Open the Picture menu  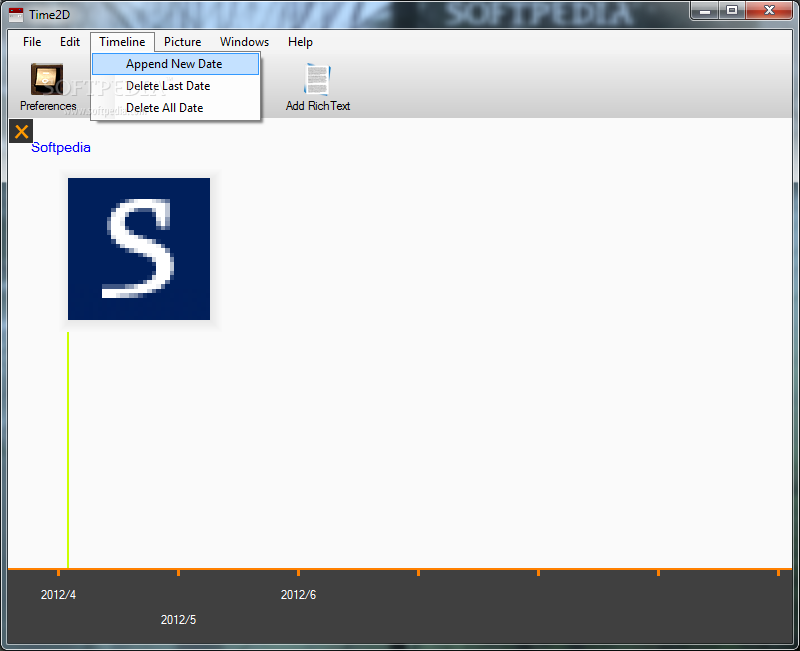pos(183,42)
